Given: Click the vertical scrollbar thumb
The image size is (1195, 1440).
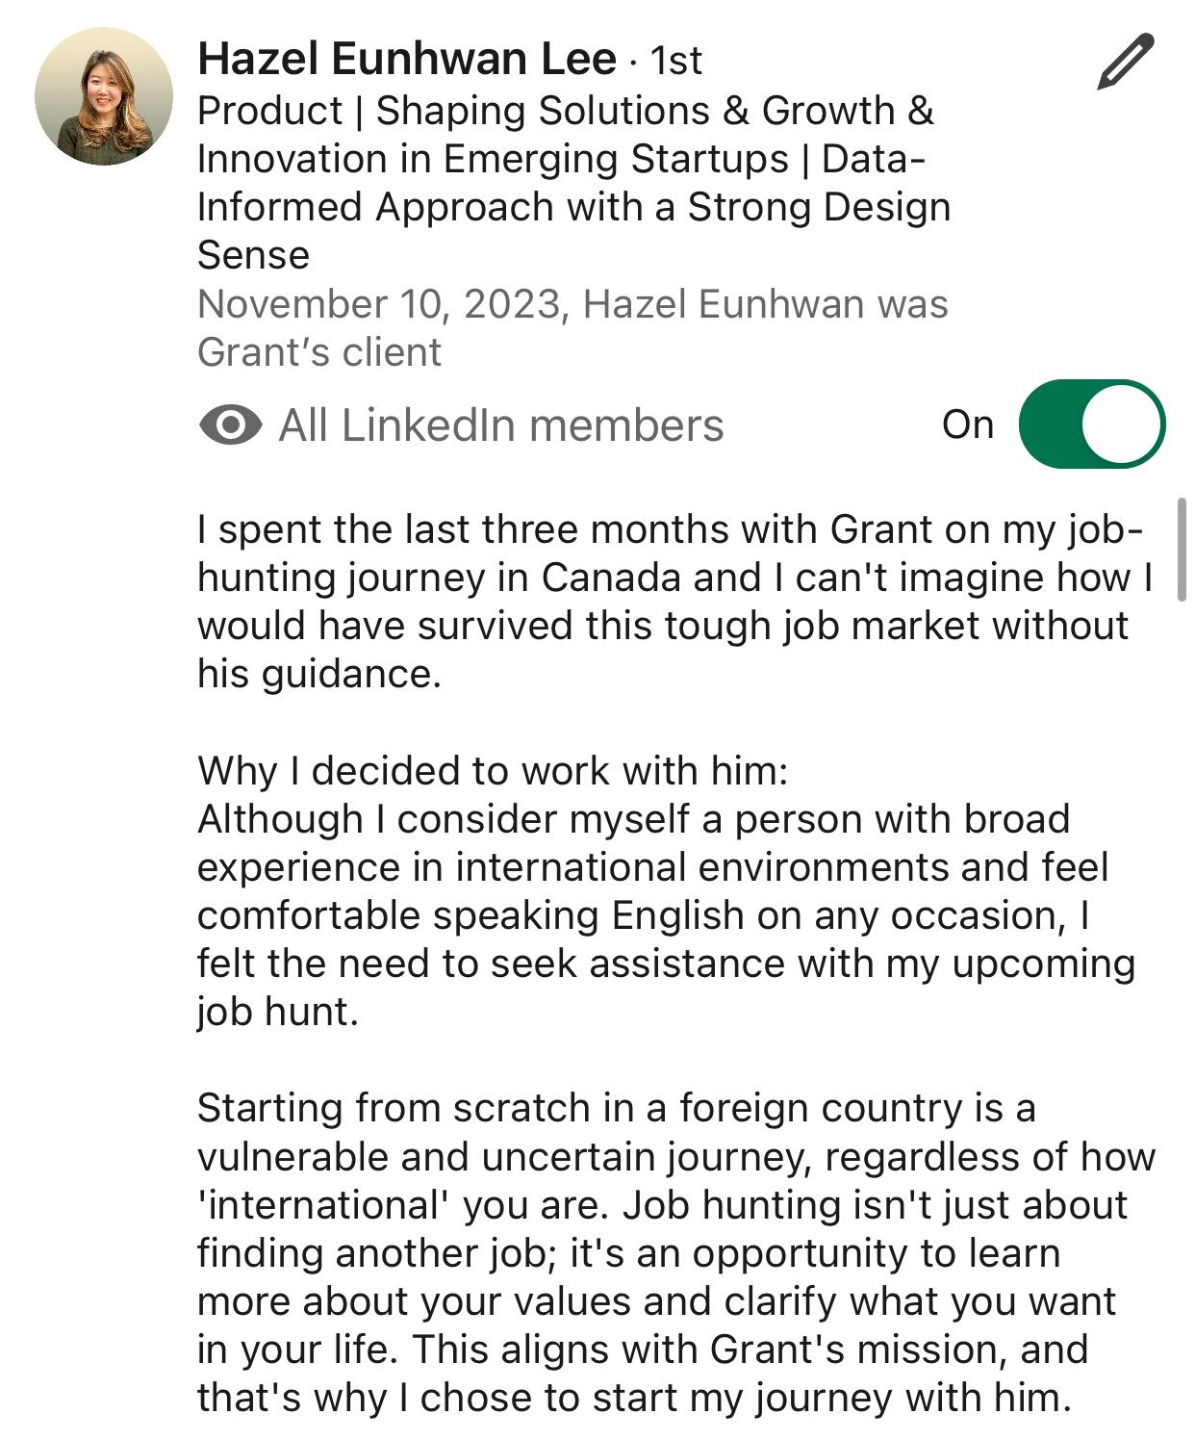Looking at the screenshot, I should point(1182,548).
